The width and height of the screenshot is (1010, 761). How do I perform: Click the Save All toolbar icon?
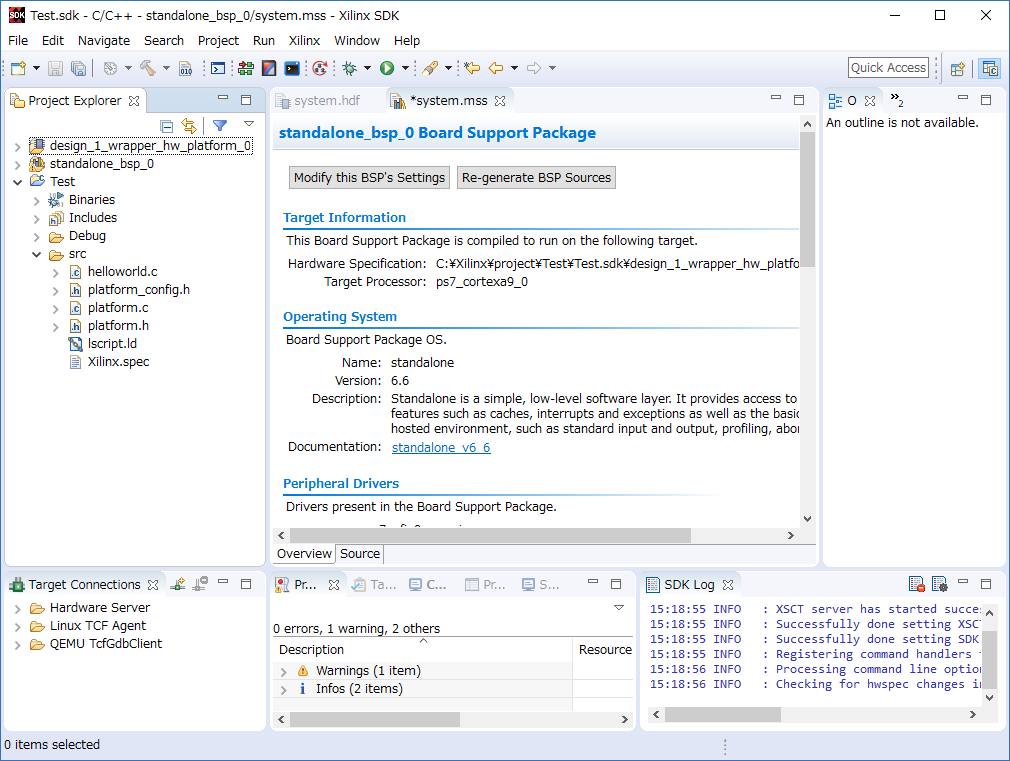(x=79, y=68)
